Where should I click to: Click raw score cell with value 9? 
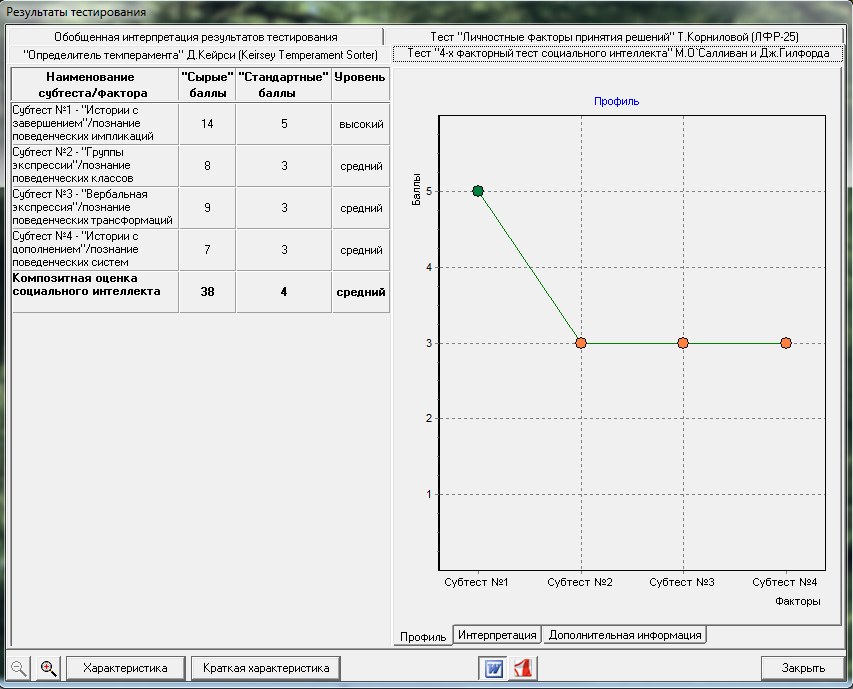[x=207, y=207]
